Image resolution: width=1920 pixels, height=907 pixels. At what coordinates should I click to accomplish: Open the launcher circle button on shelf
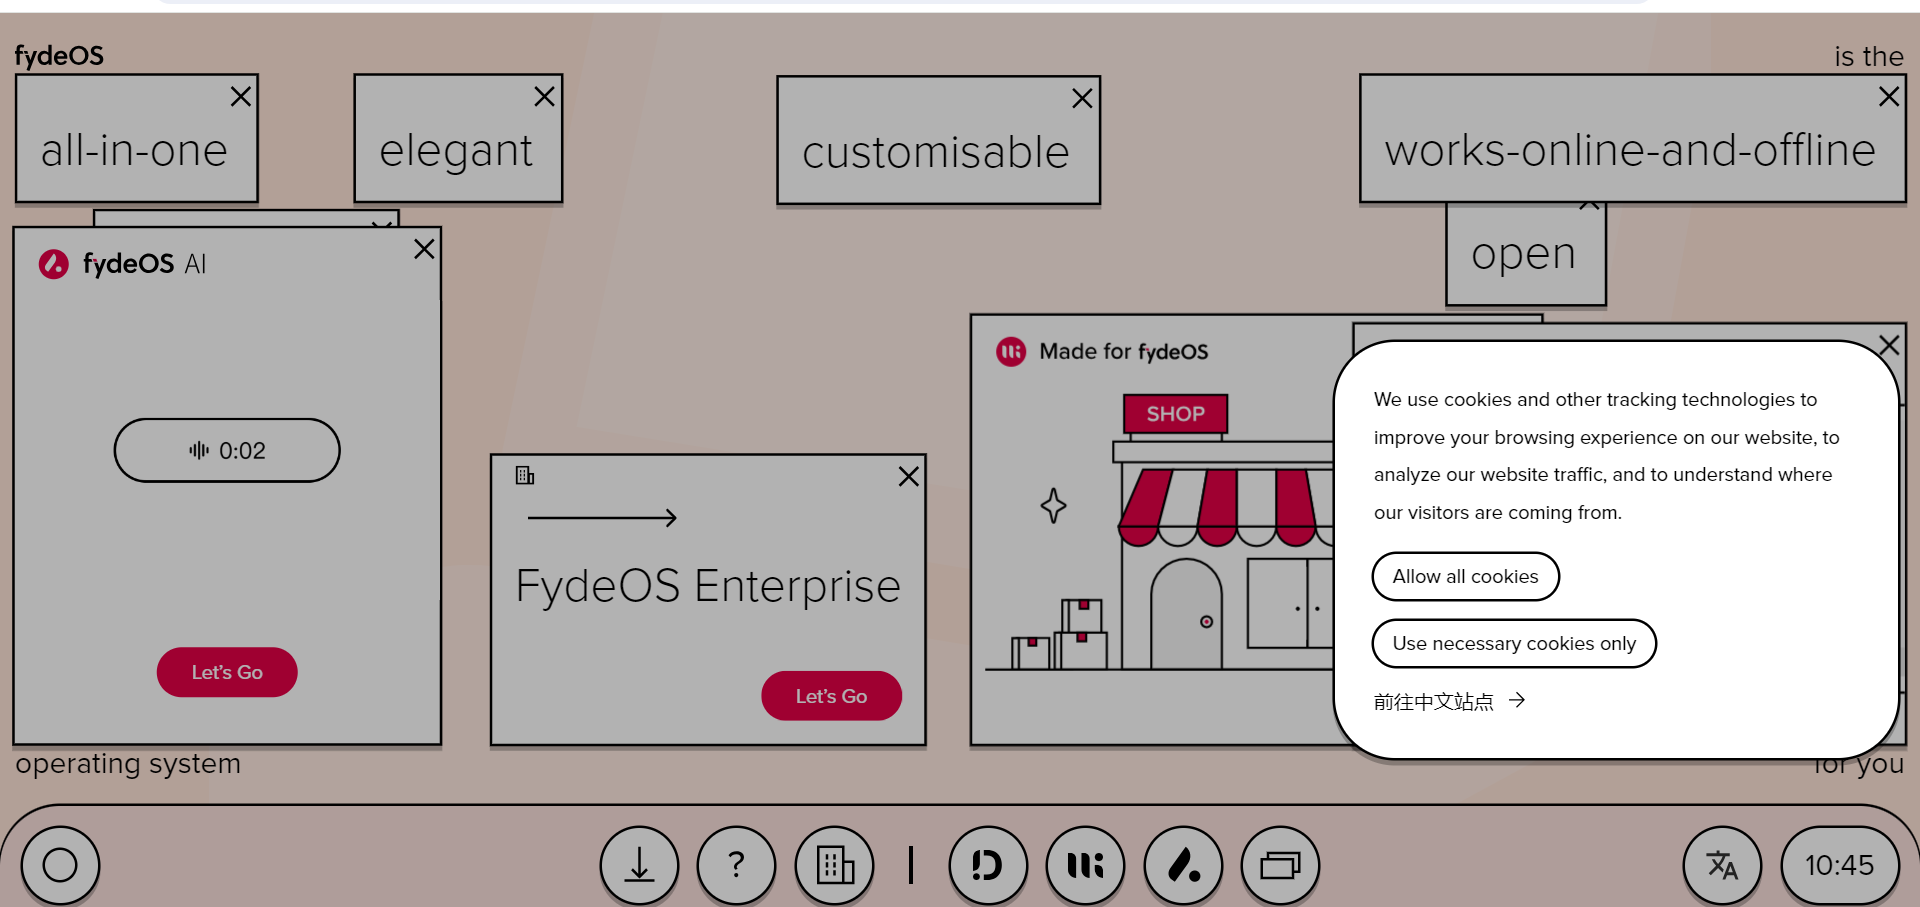tap(60, 865)
